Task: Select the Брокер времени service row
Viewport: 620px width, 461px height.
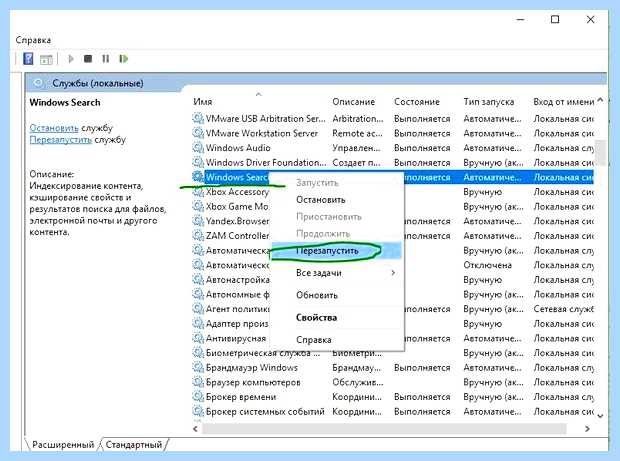Action: click(x=393, y=397)
